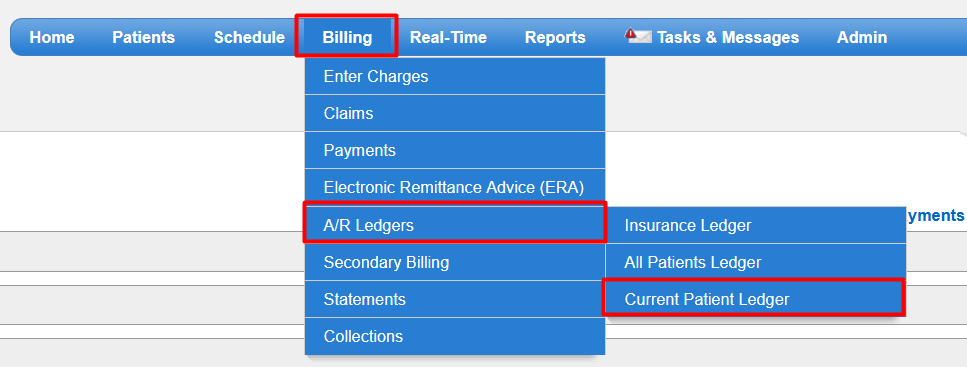Open Current Patient Ledger

[x=756, y=299]
